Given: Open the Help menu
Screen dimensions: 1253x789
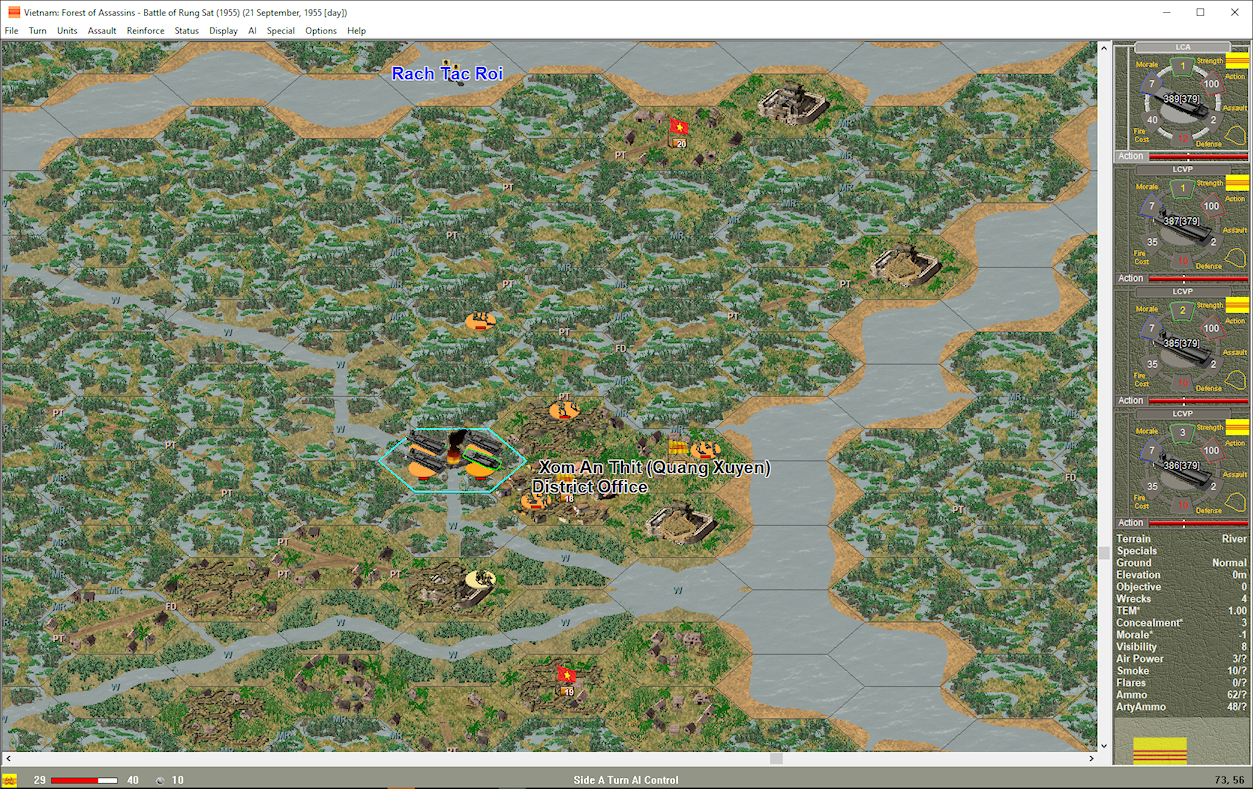Looking at the screenshot, I should [357, 31].
